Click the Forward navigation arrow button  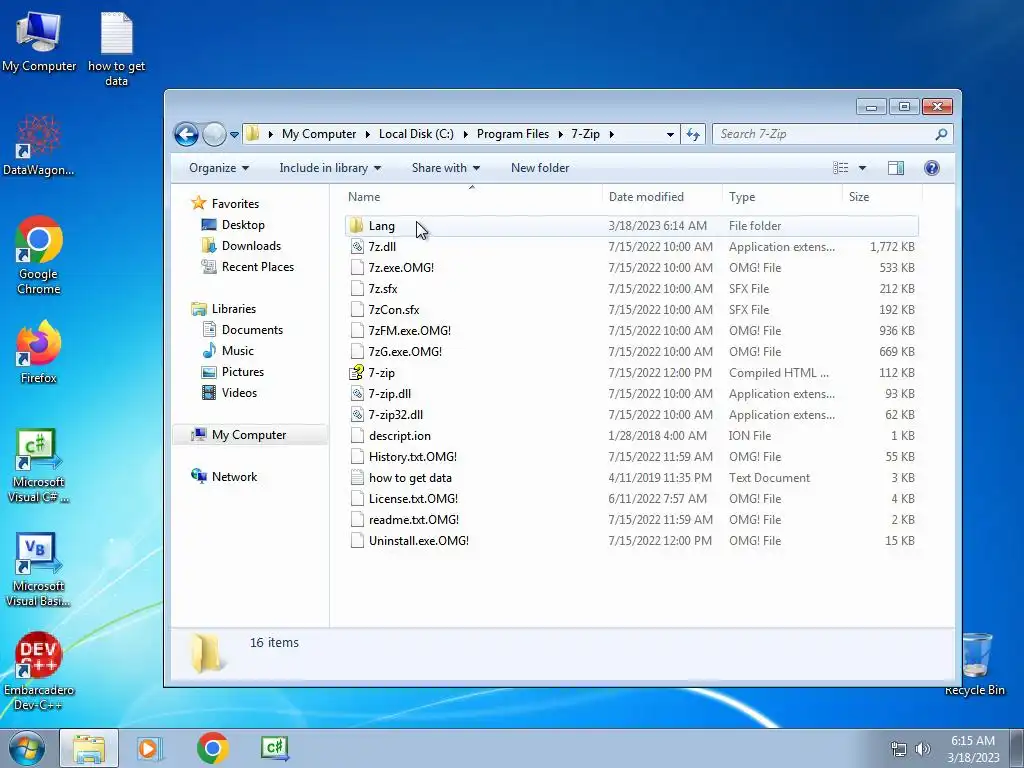pos(214,135)
